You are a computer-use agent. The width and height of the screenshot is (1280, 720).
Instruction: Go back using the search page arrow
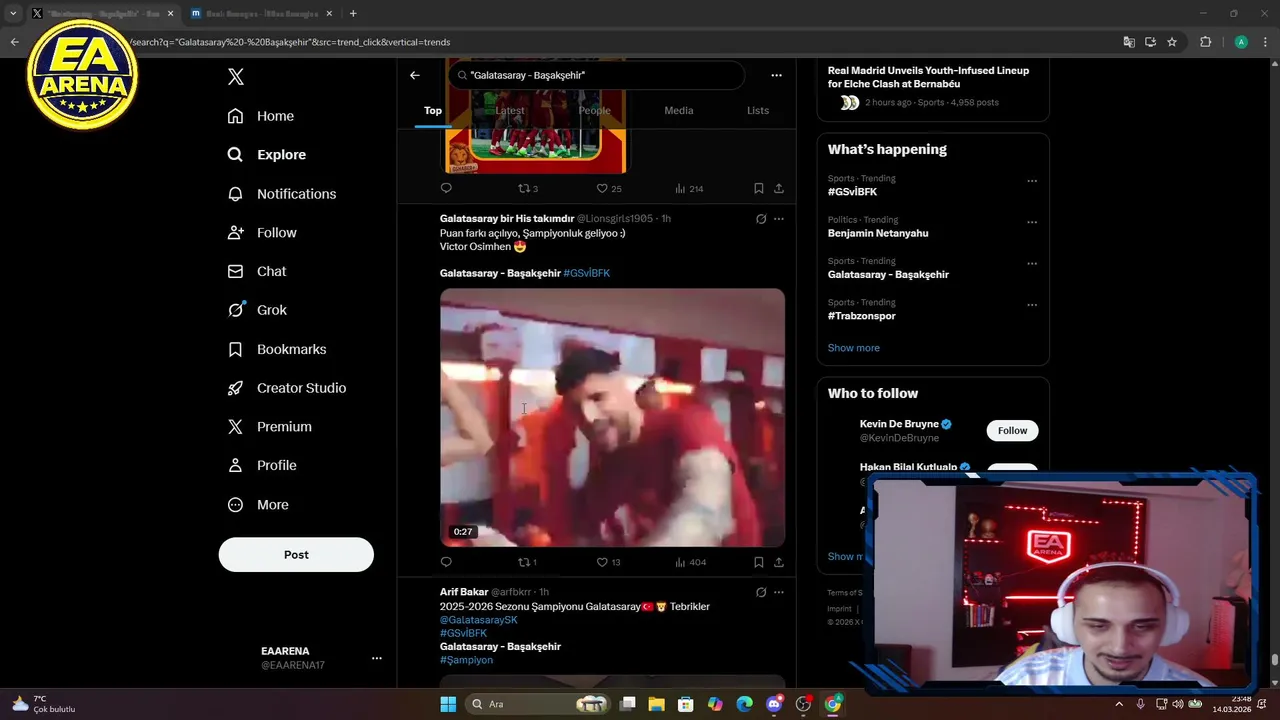[414, 75]
